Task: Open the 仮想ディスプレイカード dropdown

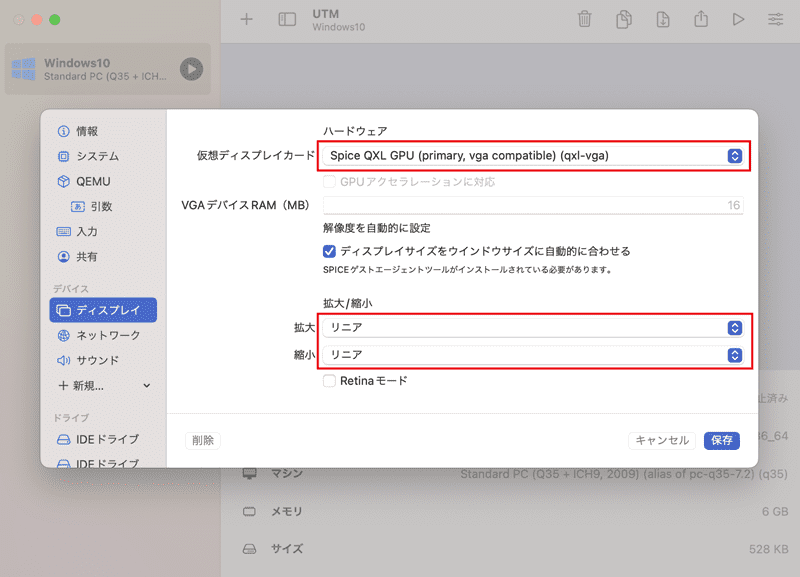Action: tap(533, 156)
